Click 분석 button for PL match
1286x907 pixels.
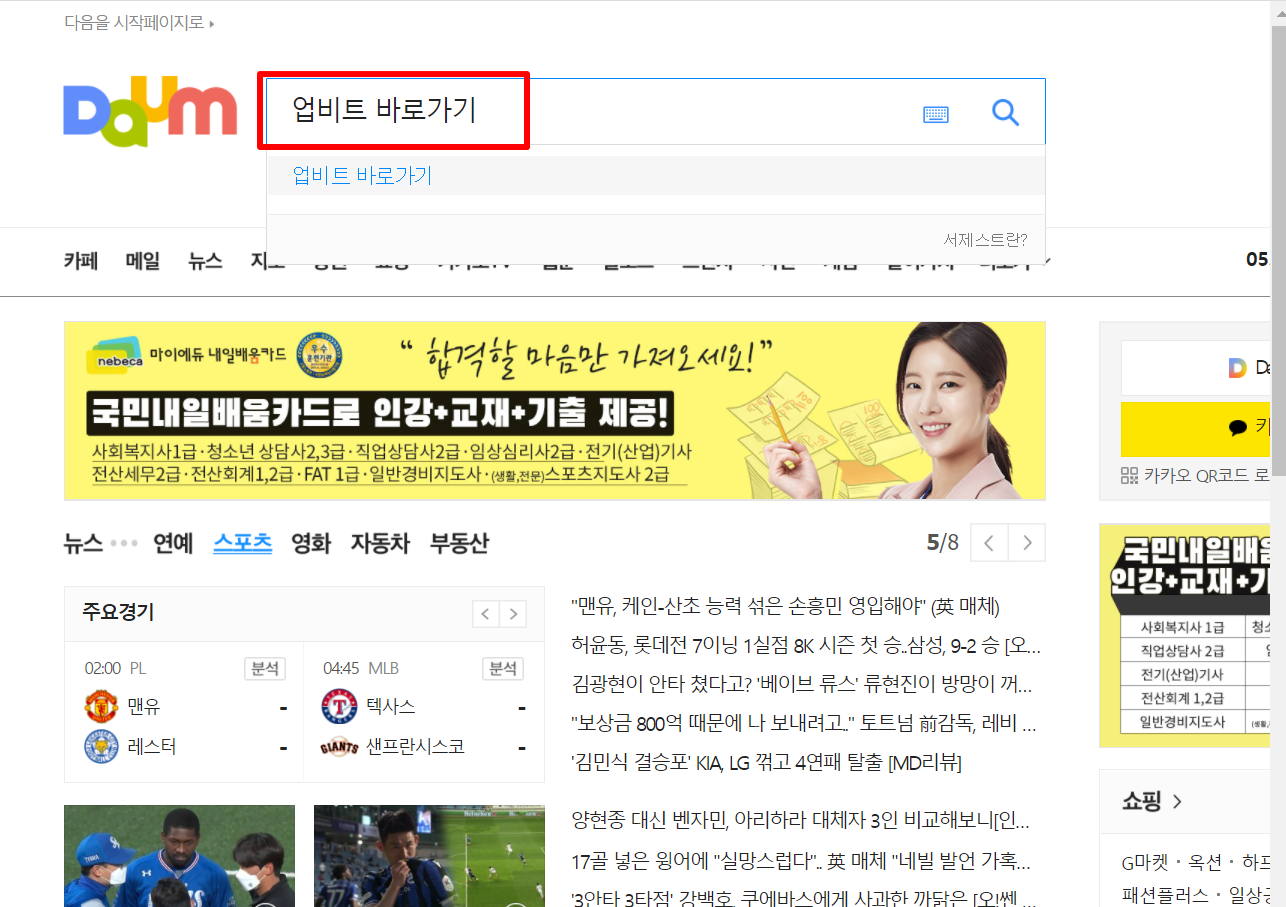click(265, 668)
